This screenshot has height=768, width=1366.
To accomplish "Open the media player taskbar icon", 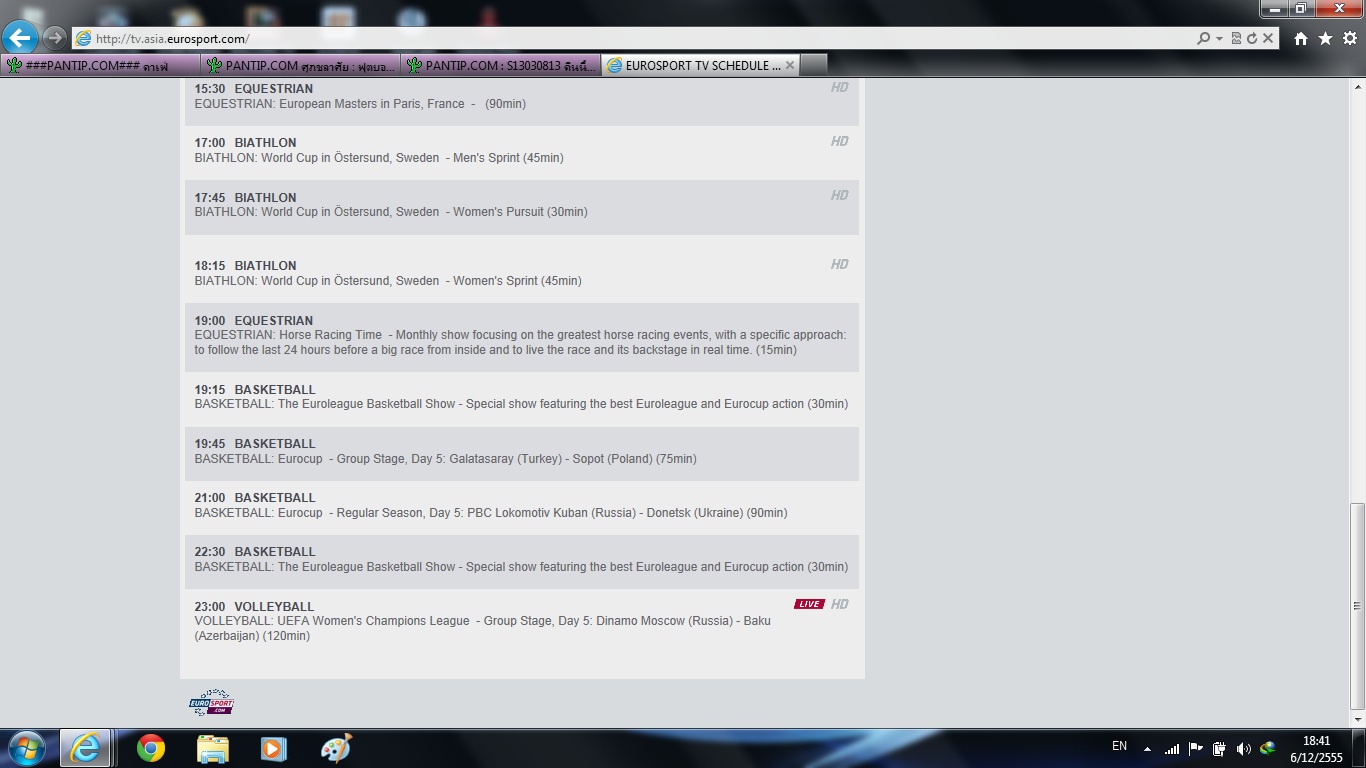I will tap(273, 748).
